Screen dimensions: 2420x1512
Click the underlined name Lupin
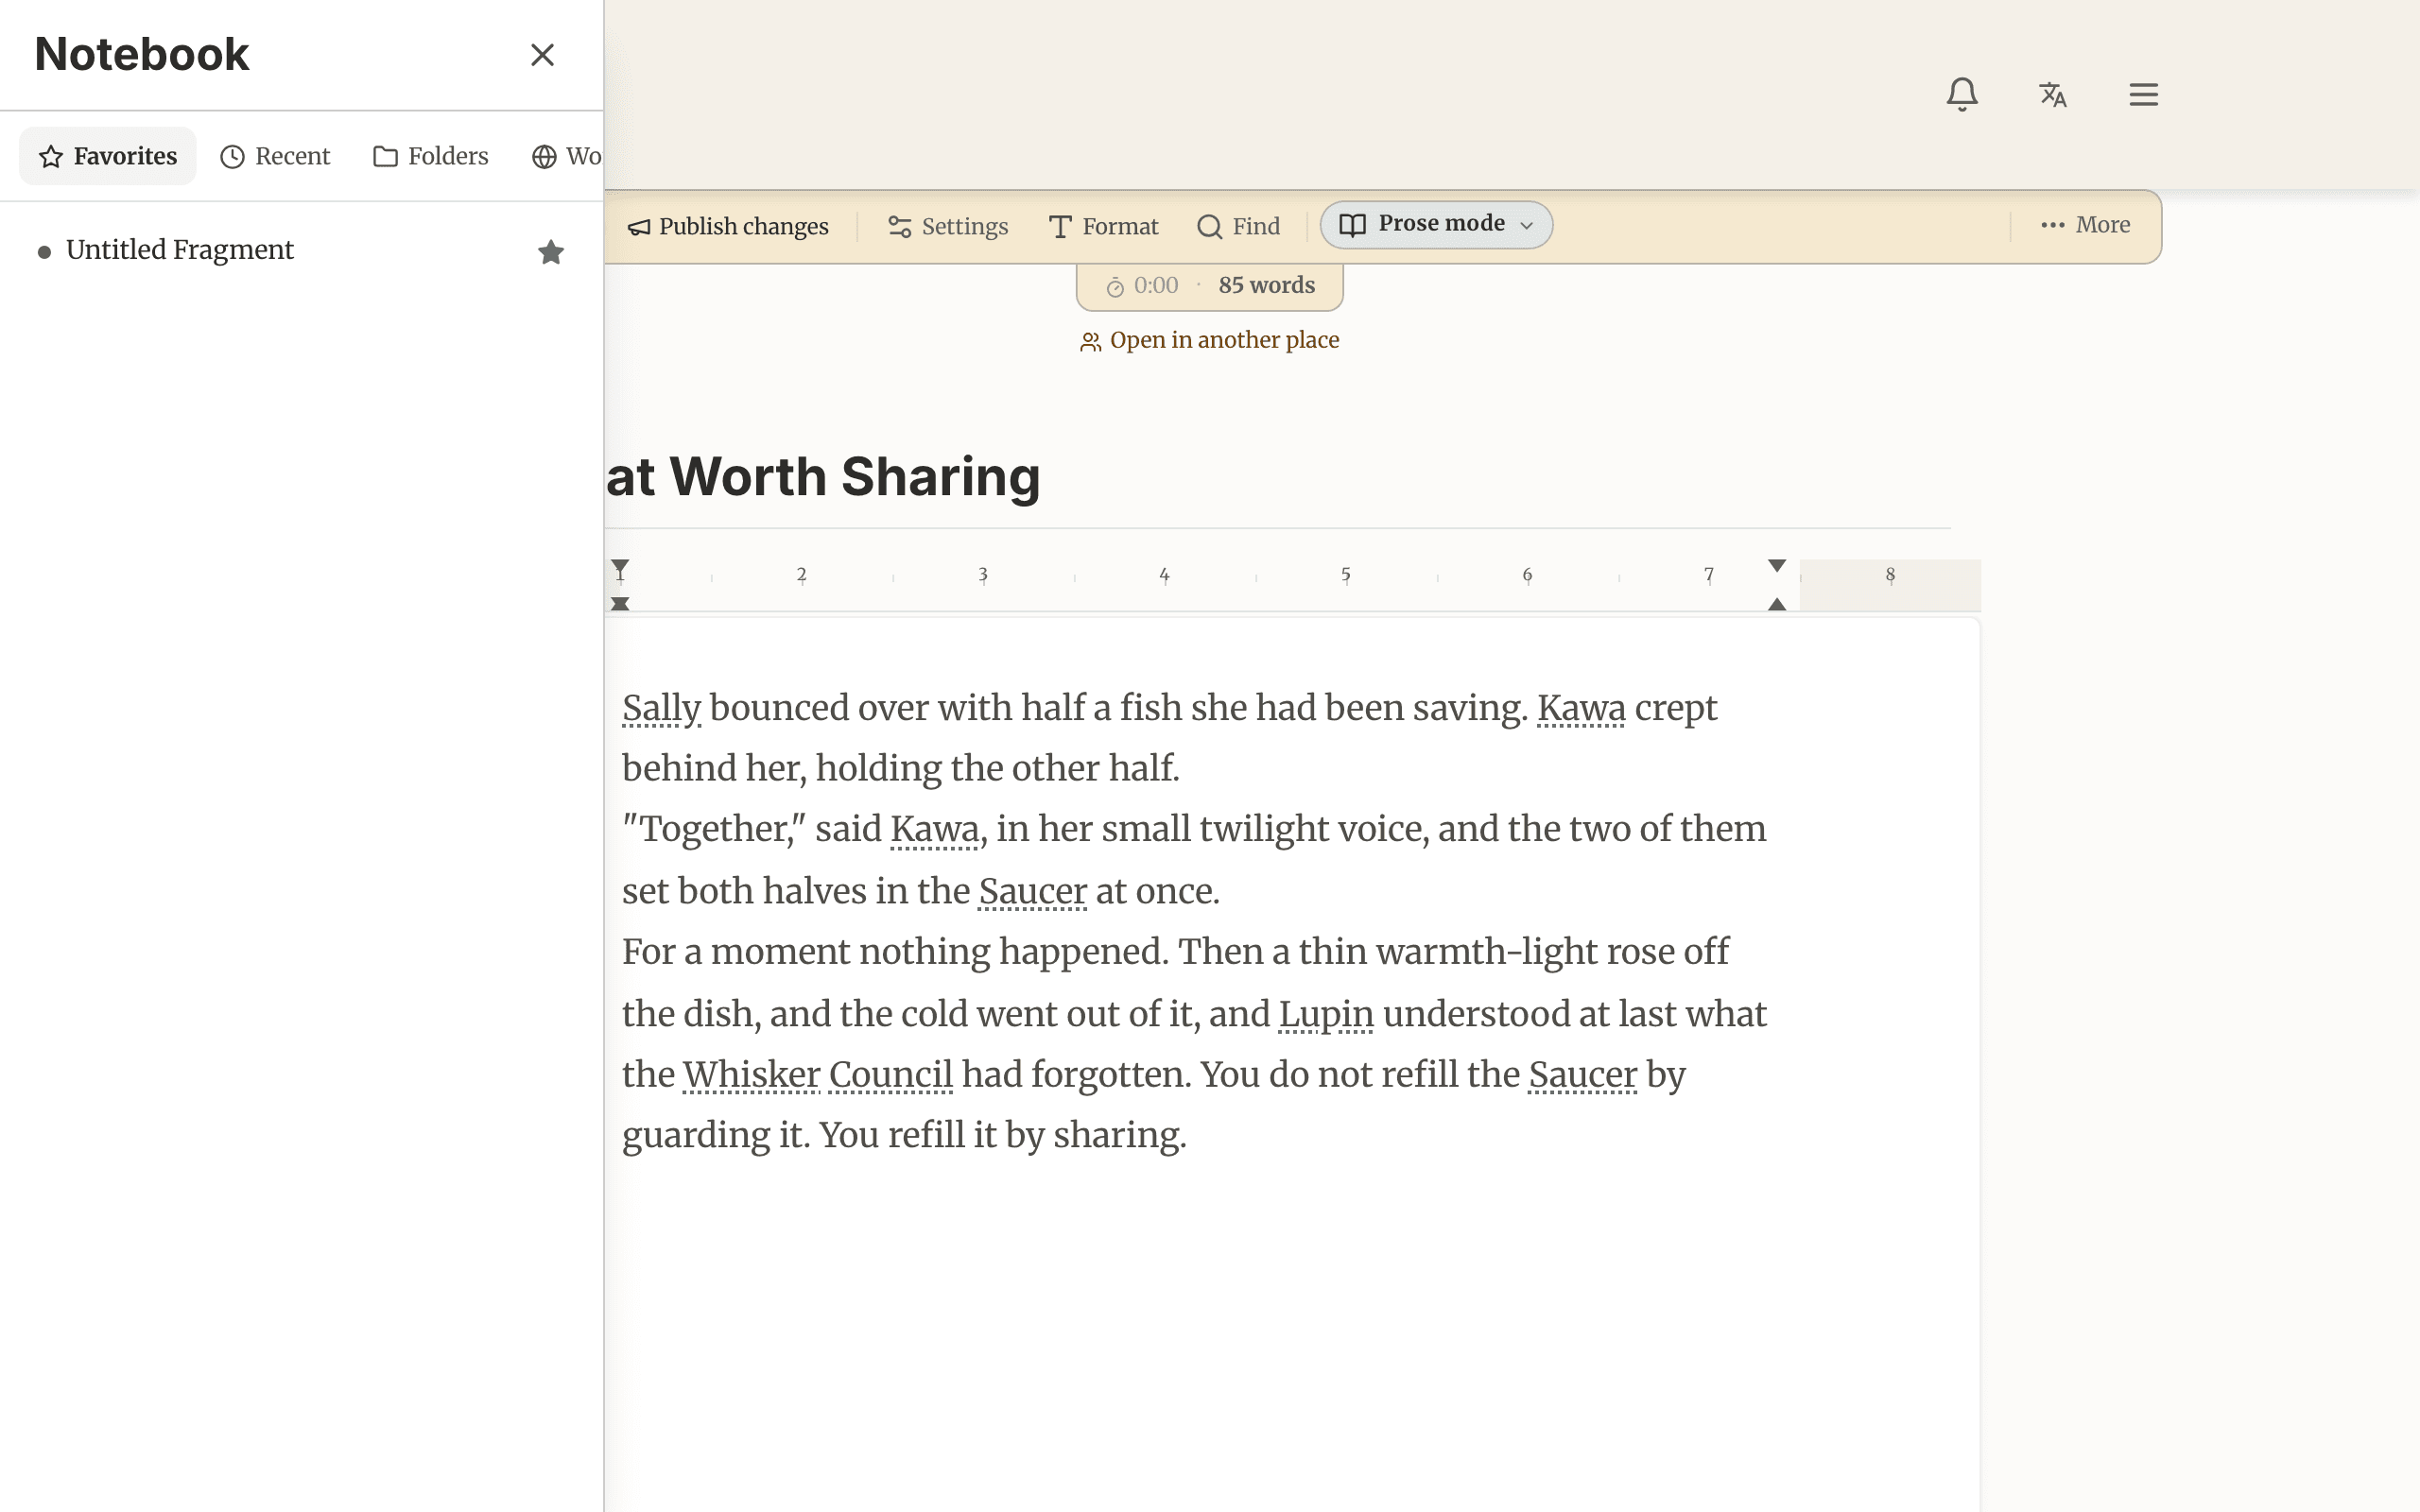click(1326, 1014)
